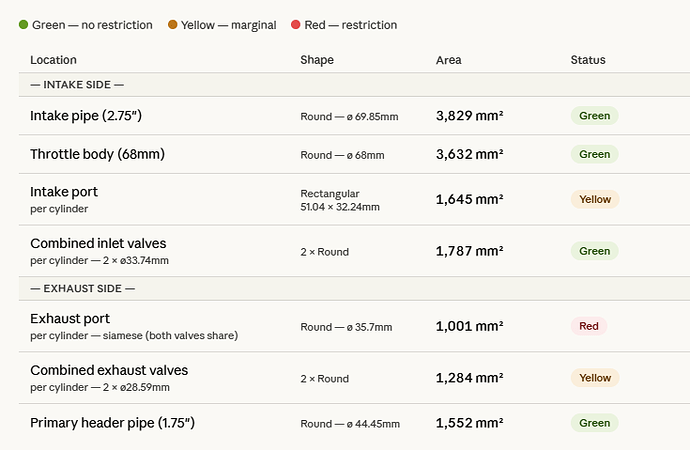This screenshot has width=690, height=450.
Task: Click Yellow status badge for Intake port
Action: click(x=595, y=199)
